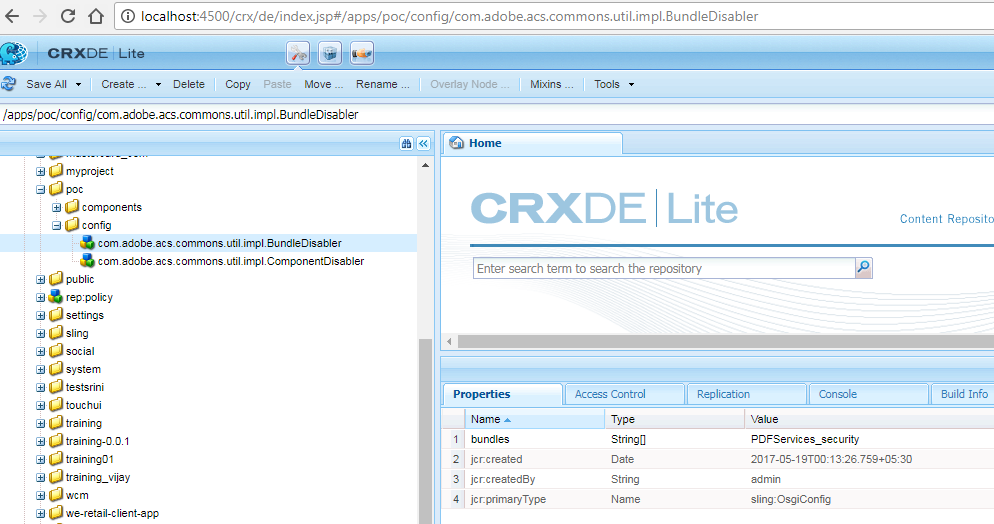Click the tree panel vertical scrollbar thumb

425,431
